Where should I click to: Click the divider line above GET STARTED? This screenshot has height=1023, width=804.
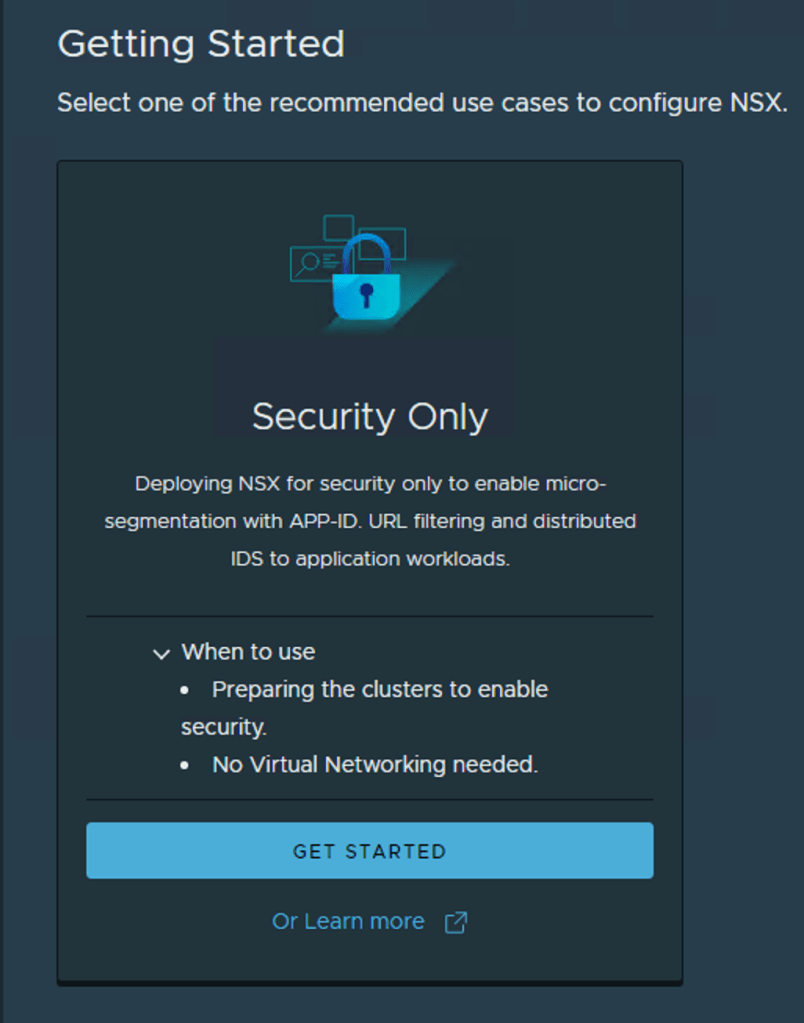click(369, 800)
